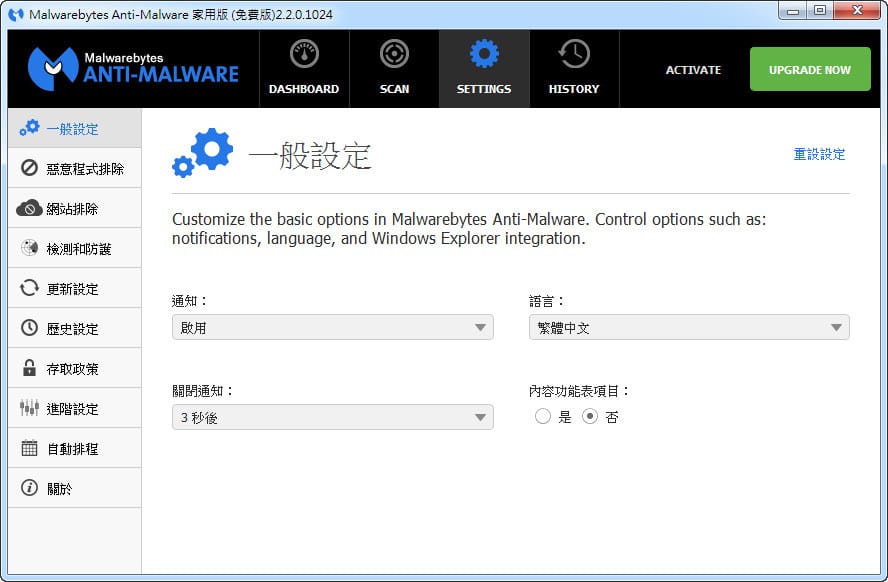Click the green UPGRADE NOW button
Viewport: 888px width, 582px height.
[x=810, y=69]
